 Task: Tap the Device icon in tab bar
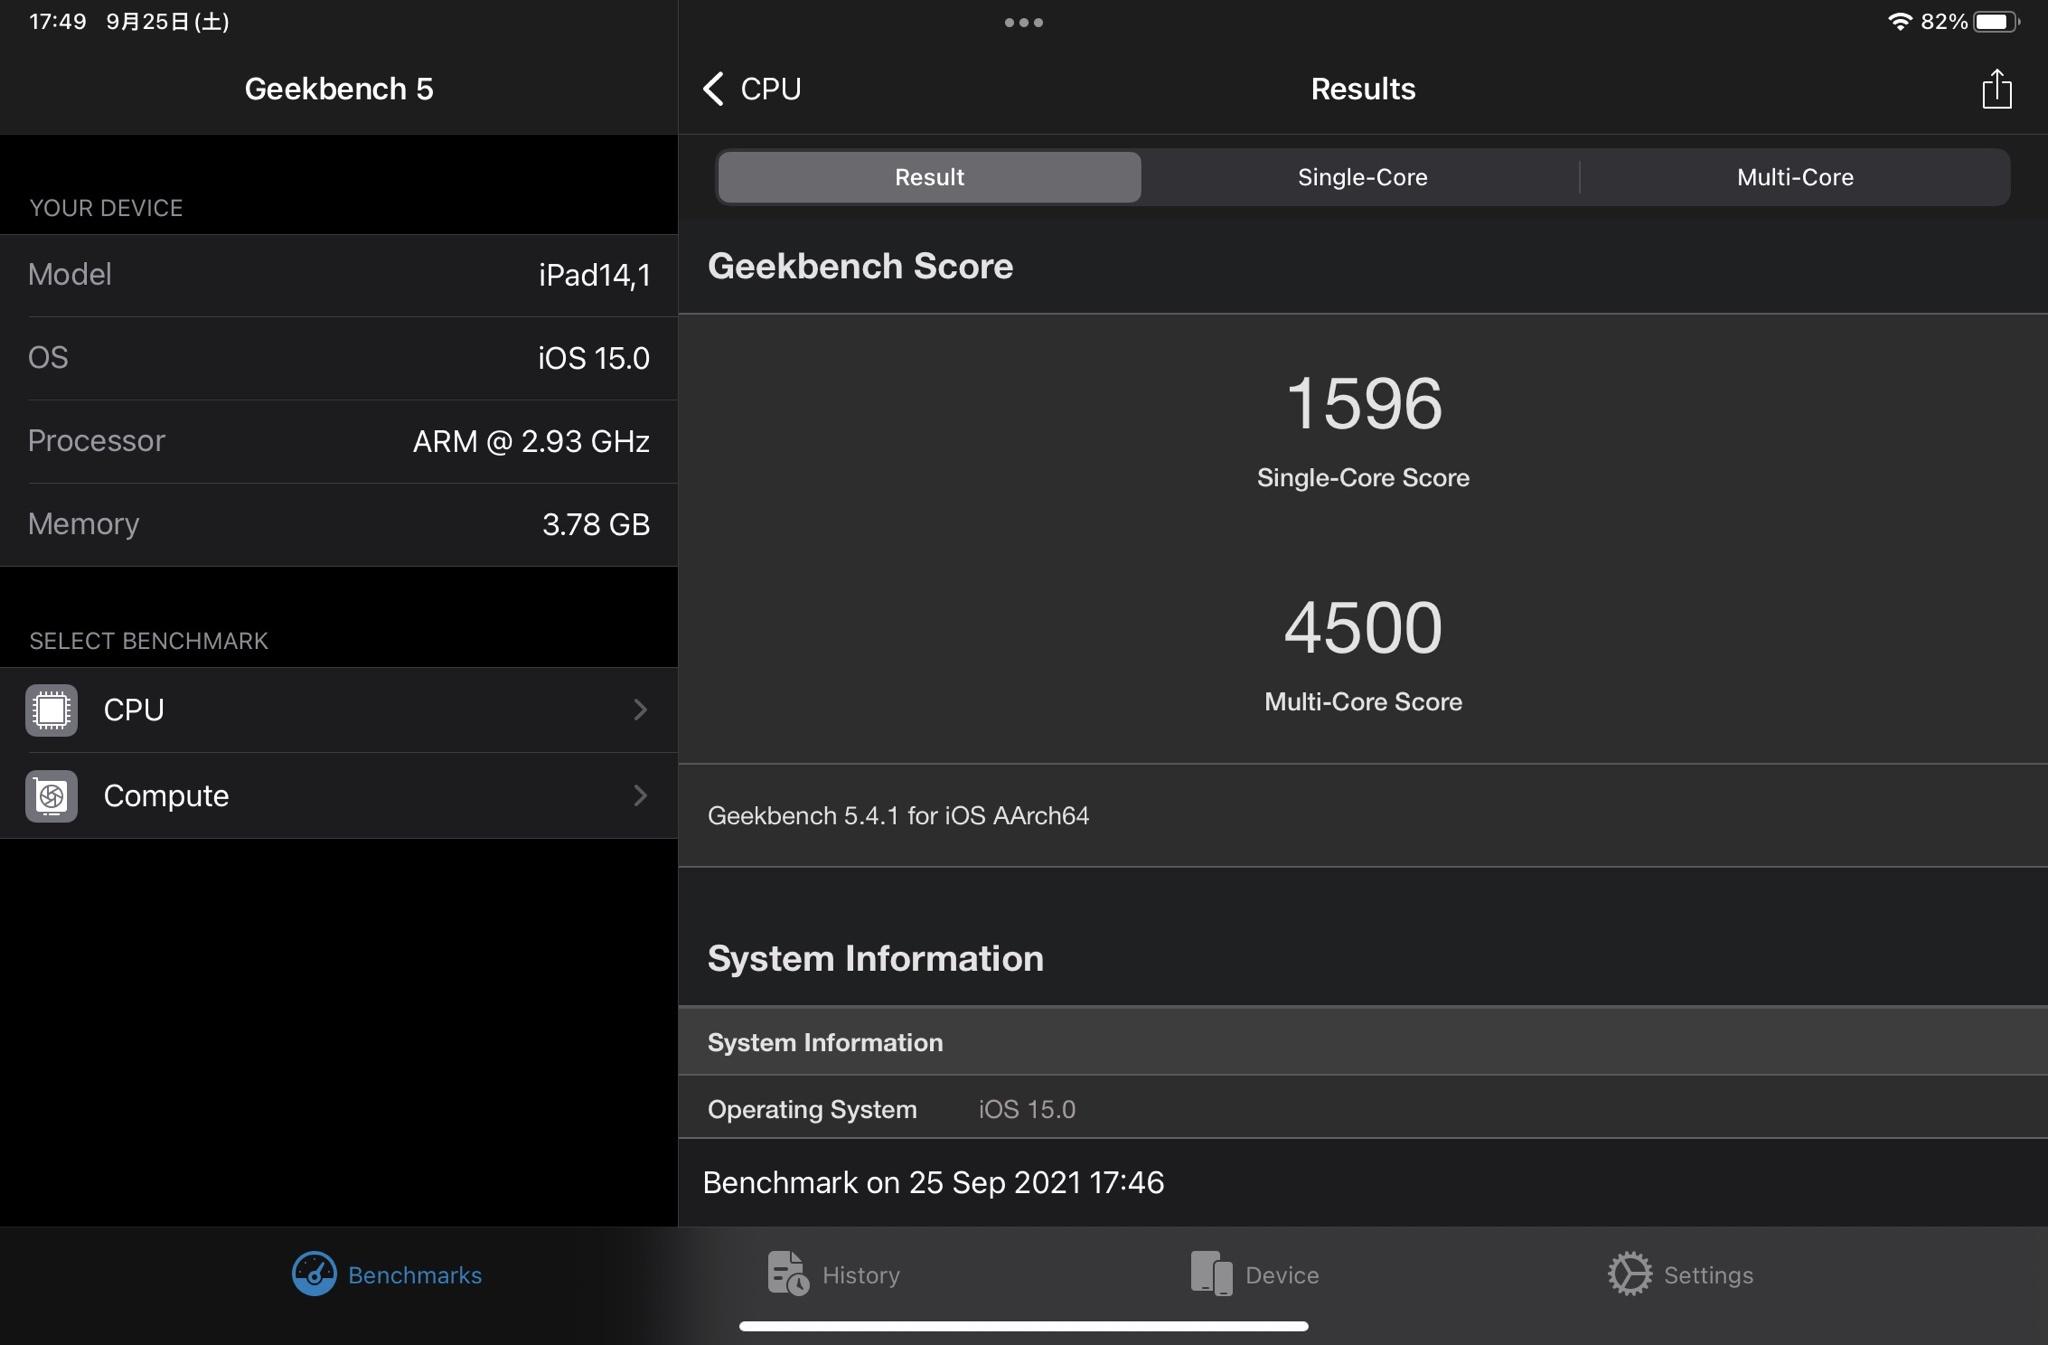tap(1211, 1274)
